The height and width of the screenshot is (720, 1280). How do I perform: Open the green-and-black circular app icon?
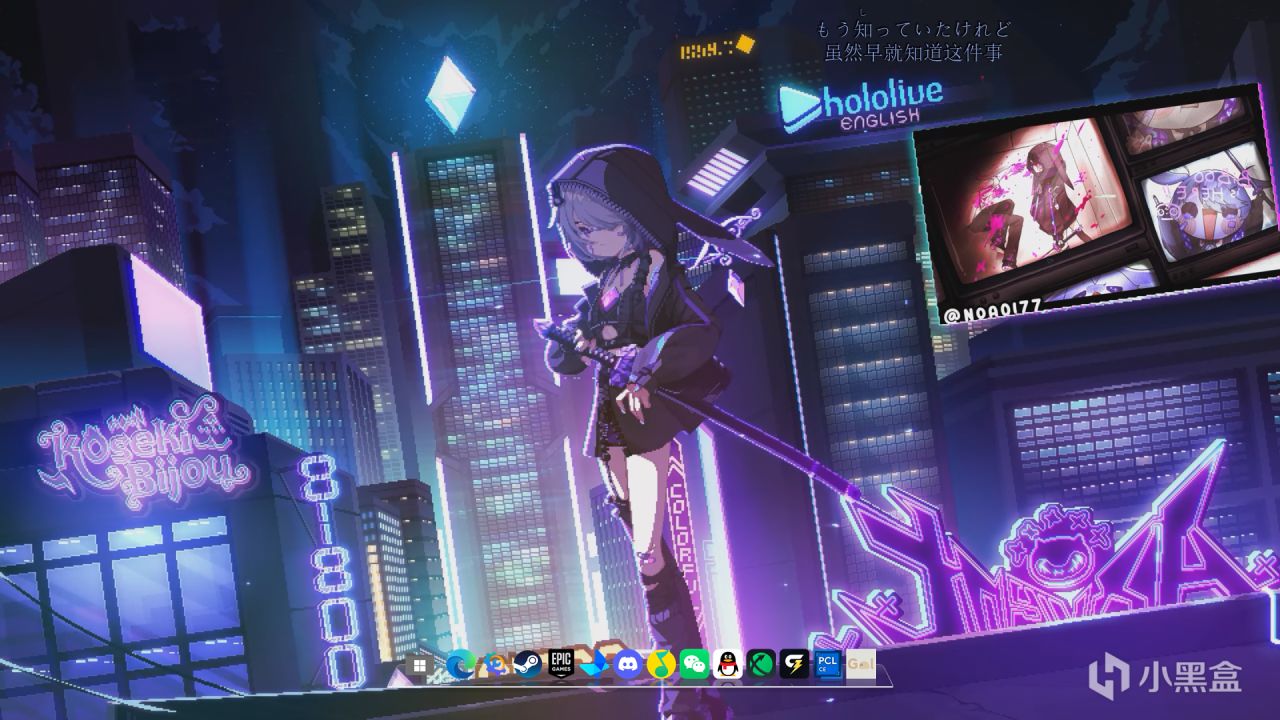[761, 664]
